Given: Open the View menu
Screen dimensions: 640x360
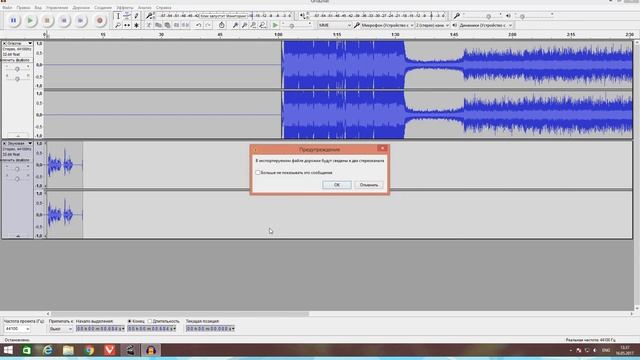Looking at the screenshot, I should pos(38,7).
